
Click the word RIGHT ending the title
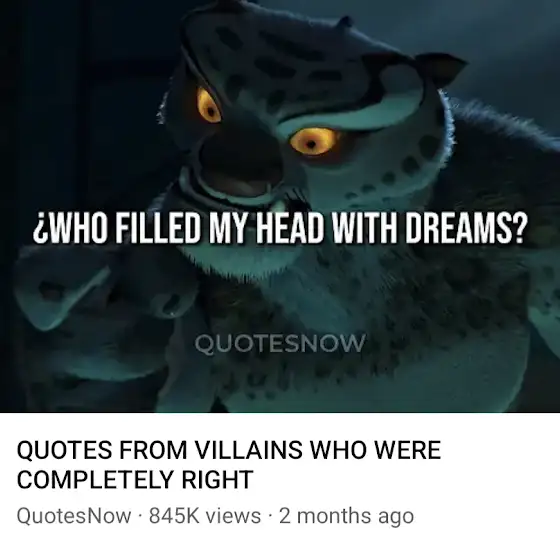pos(217,479)
